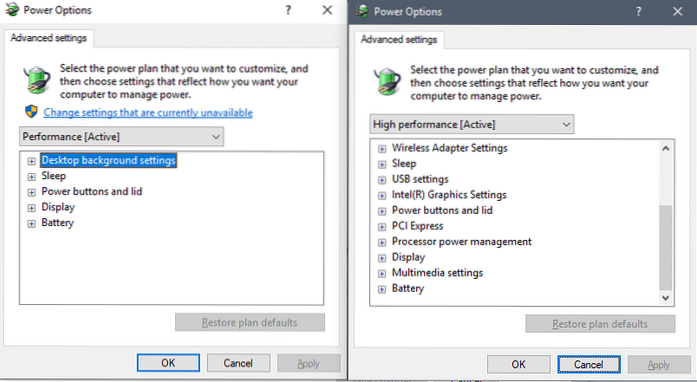Expand Processor power management node
This screenshot has width=697, height=382.
tap(382, 242)
